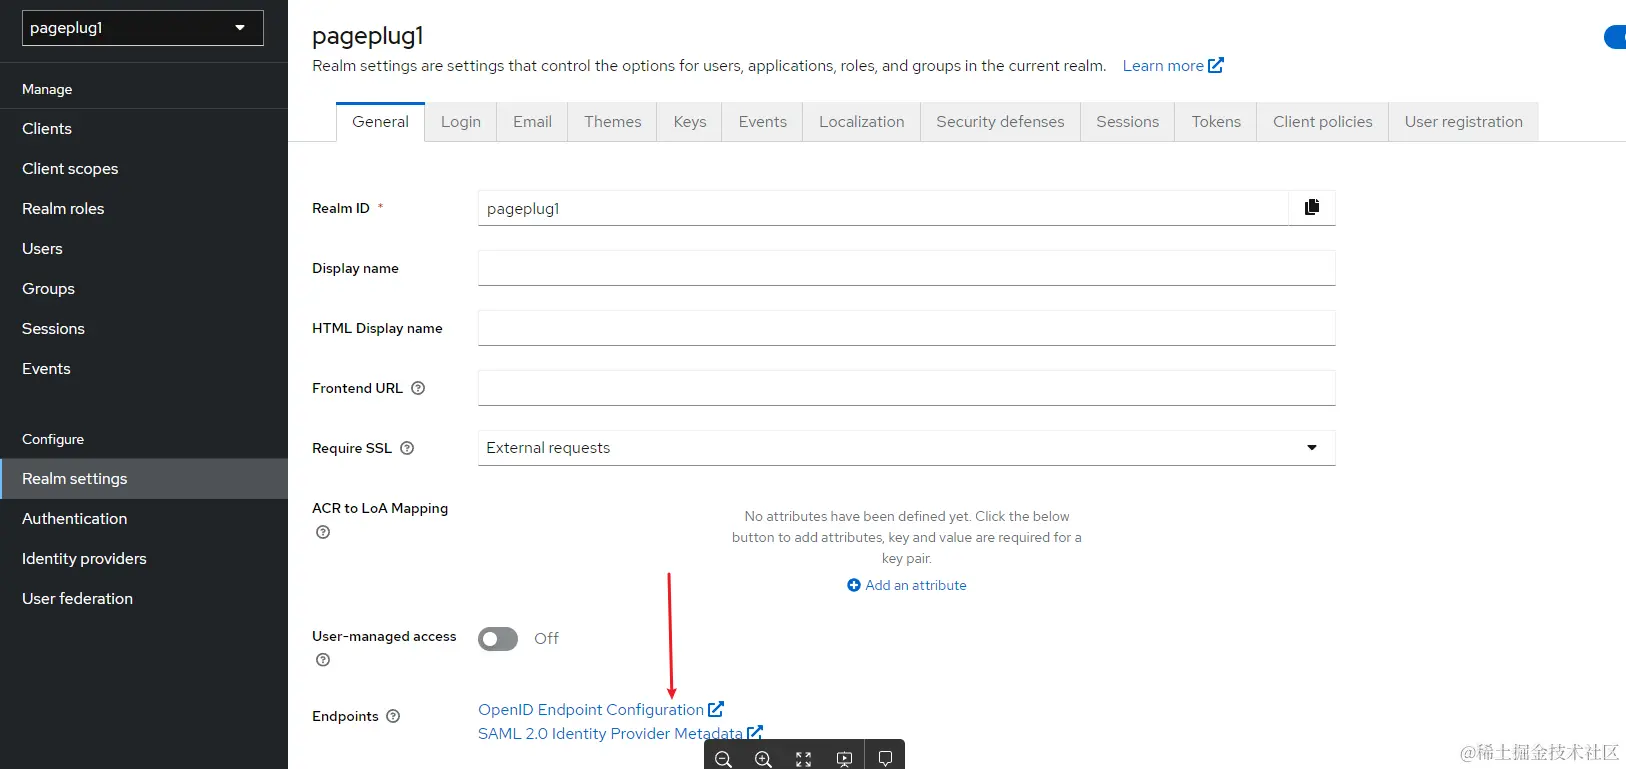Follow the Learn more link
The width and height of the screenshot is (1626, 769).
click(1173, 66)
